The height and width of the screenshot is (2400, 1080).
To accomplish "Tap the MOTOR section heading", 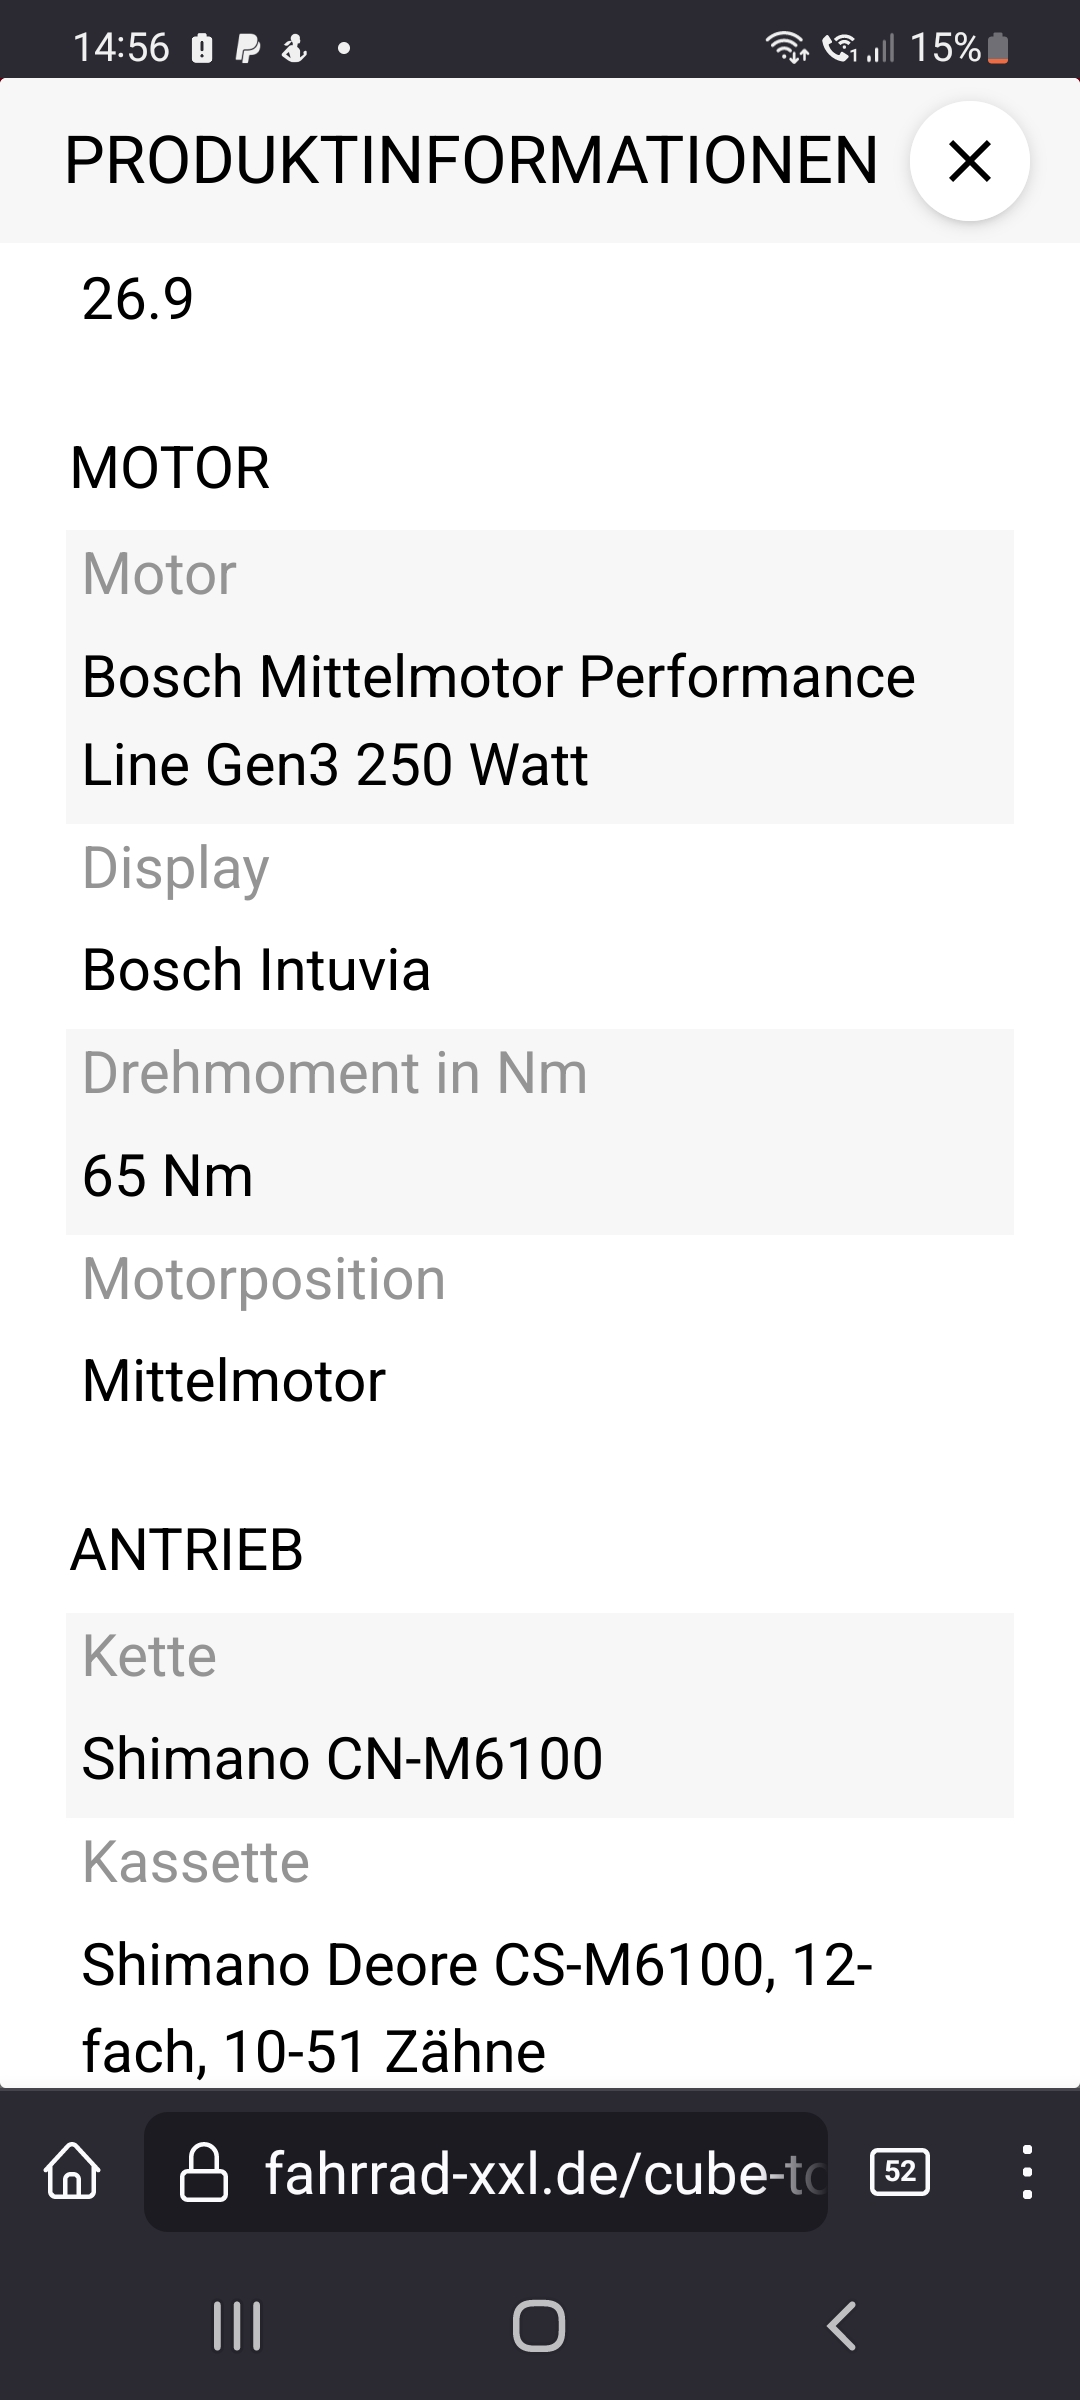I will point(170,468).
